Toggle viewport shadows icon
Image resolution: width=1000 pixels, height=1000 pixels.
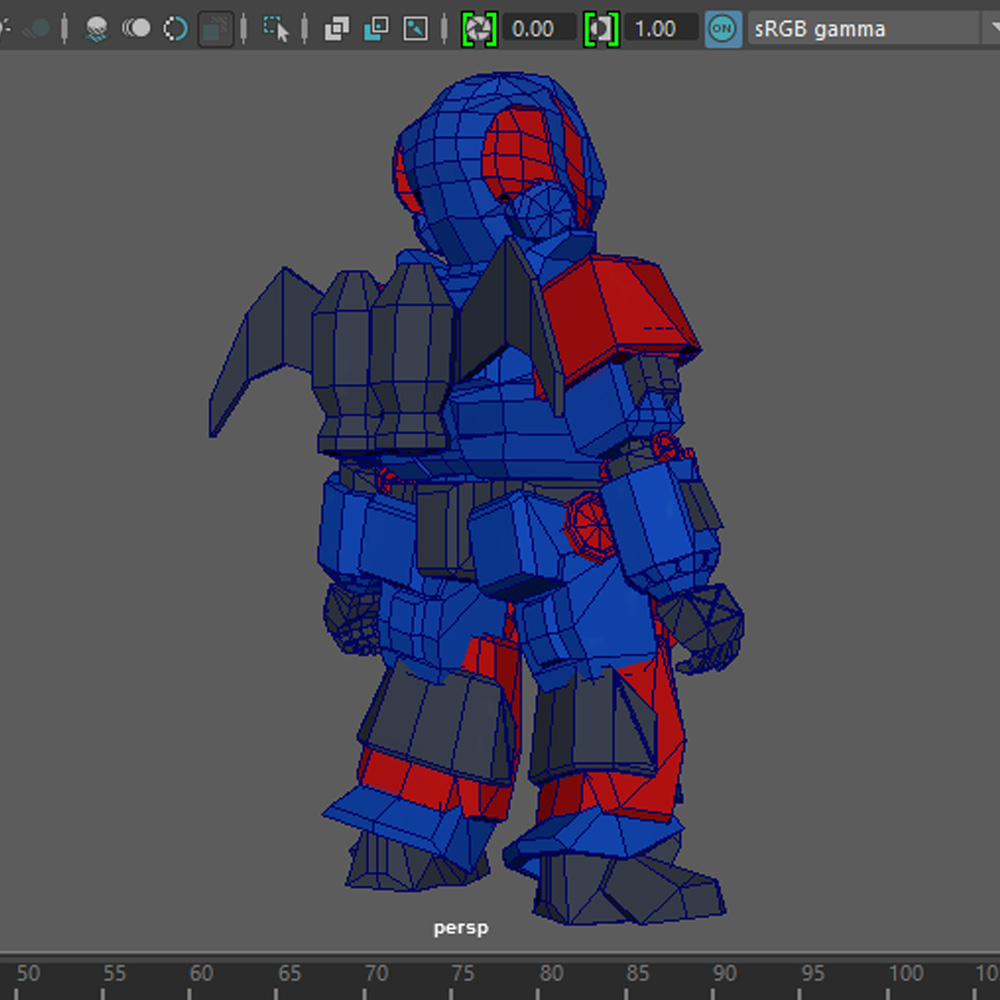click(x=37, y=28)
